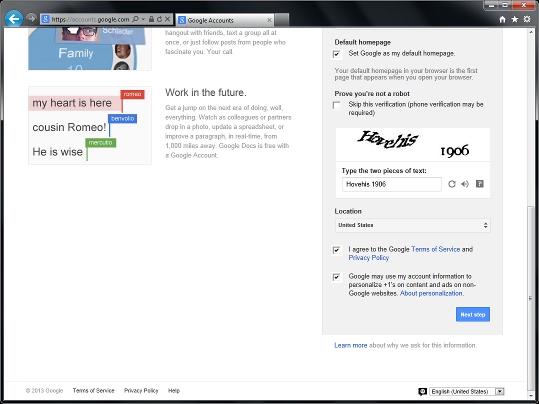
Task: Toggle the personalize +1's account information checkbox
Action: point(337,277)
